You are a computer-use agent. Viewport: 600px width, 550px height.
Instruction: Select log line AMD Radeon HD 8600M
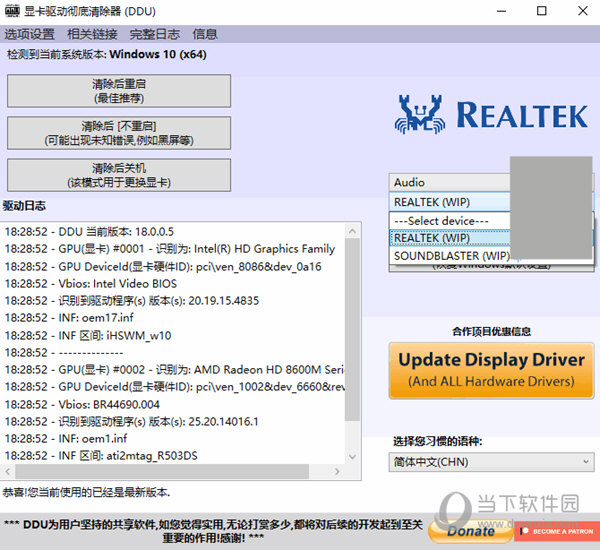174,370
